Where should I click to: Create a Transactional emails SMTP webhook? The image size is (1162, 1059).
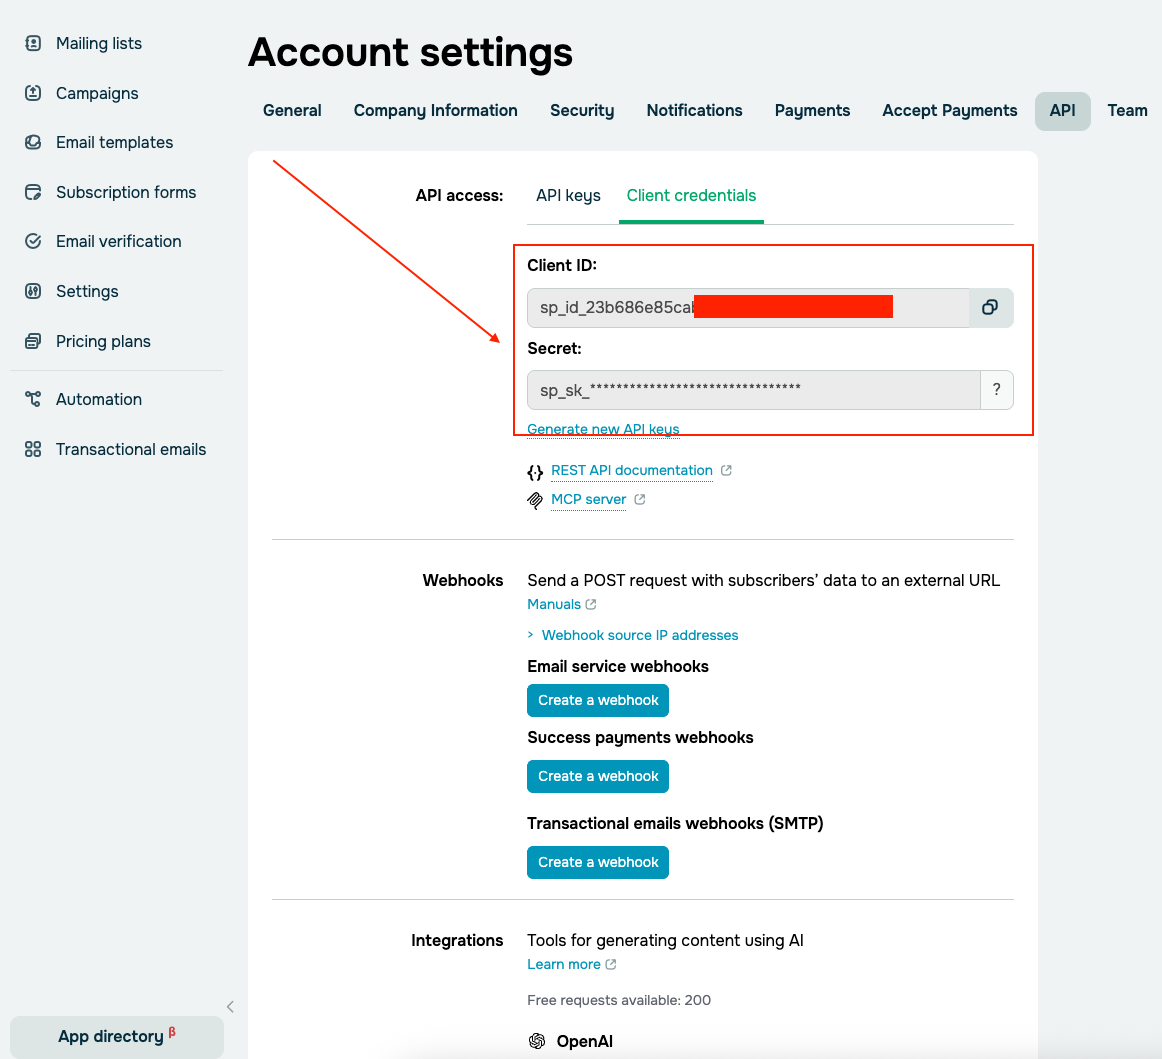(597, 862)
